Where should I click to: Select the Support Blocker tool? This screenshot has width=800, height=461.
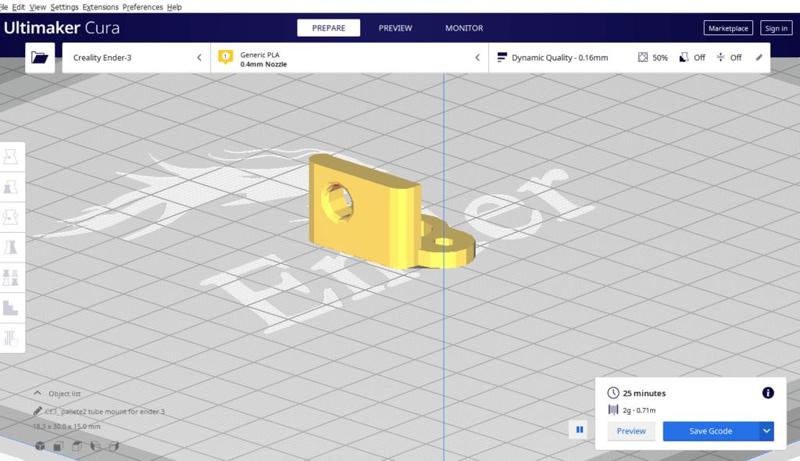11,308
